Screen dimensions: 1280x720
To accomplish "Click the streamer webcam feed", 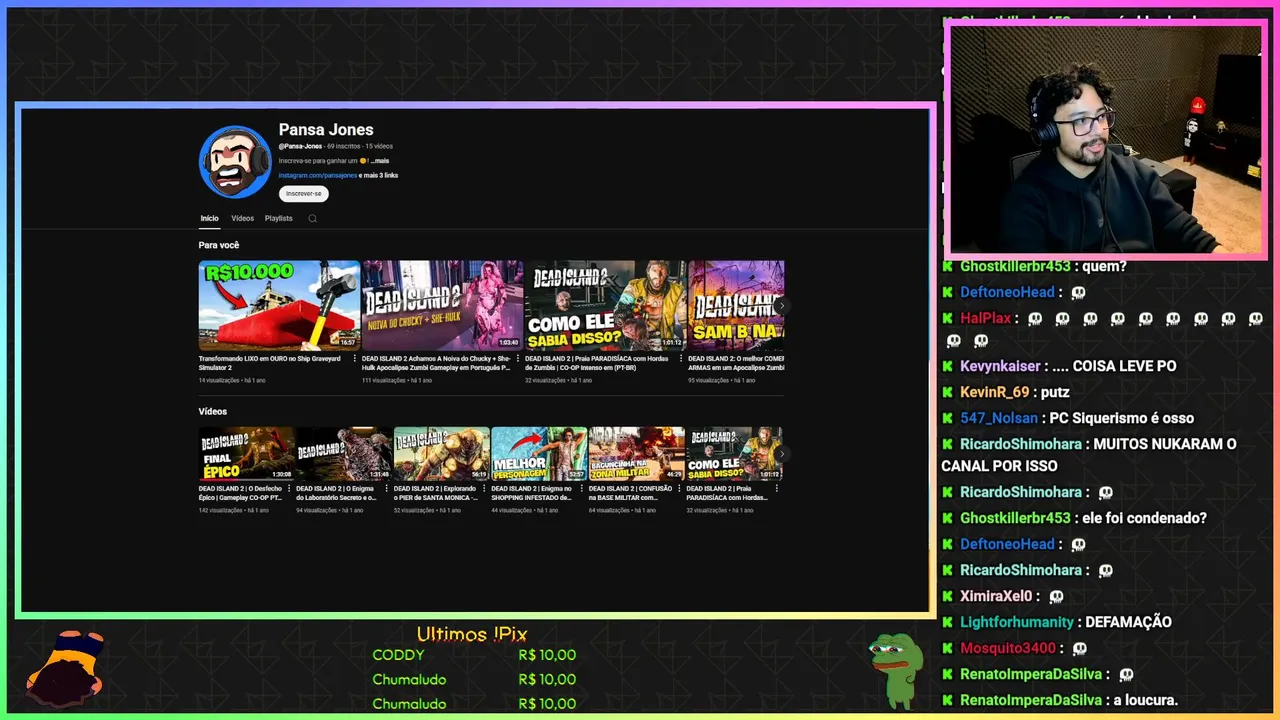I will click(1105, 139).
